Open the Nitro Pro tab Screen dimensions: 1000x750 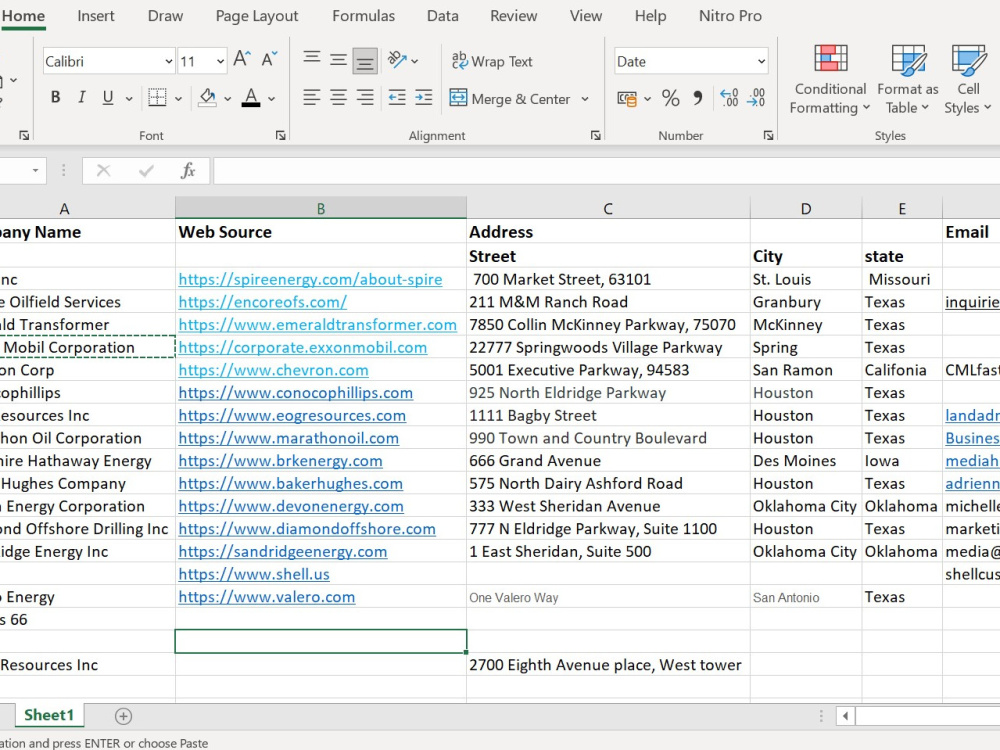[730, 16]
